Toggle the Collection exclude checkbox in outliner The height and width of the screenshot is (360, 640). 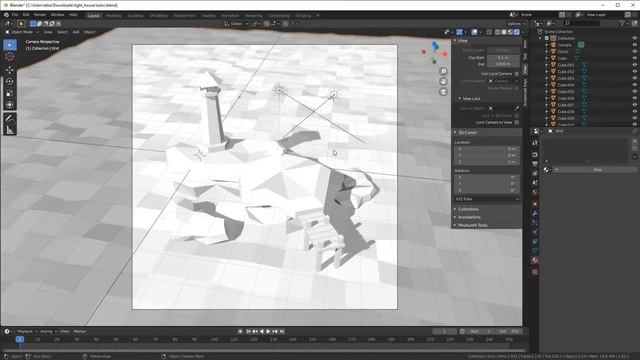coord(547,38)
